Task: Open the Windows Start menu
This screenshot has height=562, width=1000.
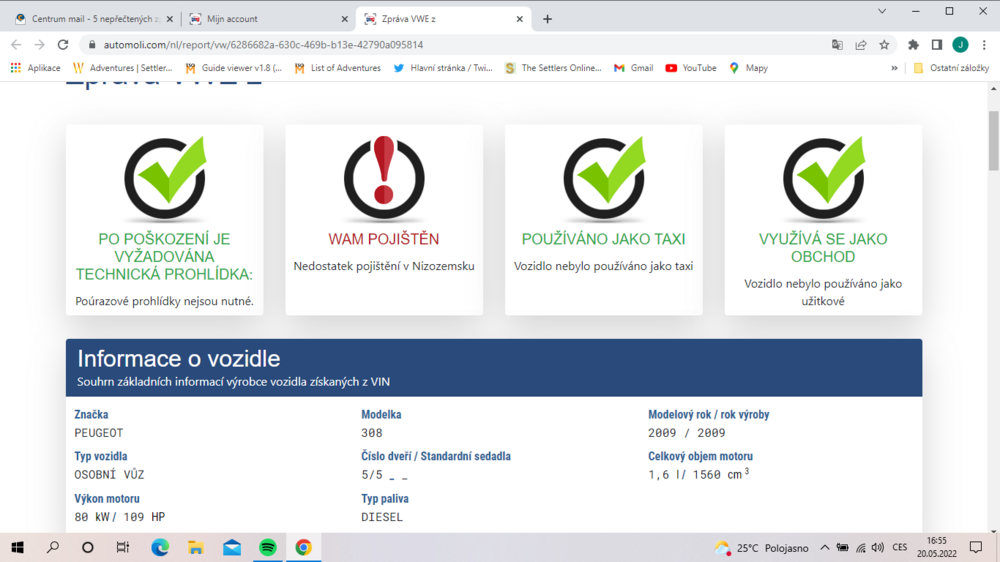Action: [17, 547]
